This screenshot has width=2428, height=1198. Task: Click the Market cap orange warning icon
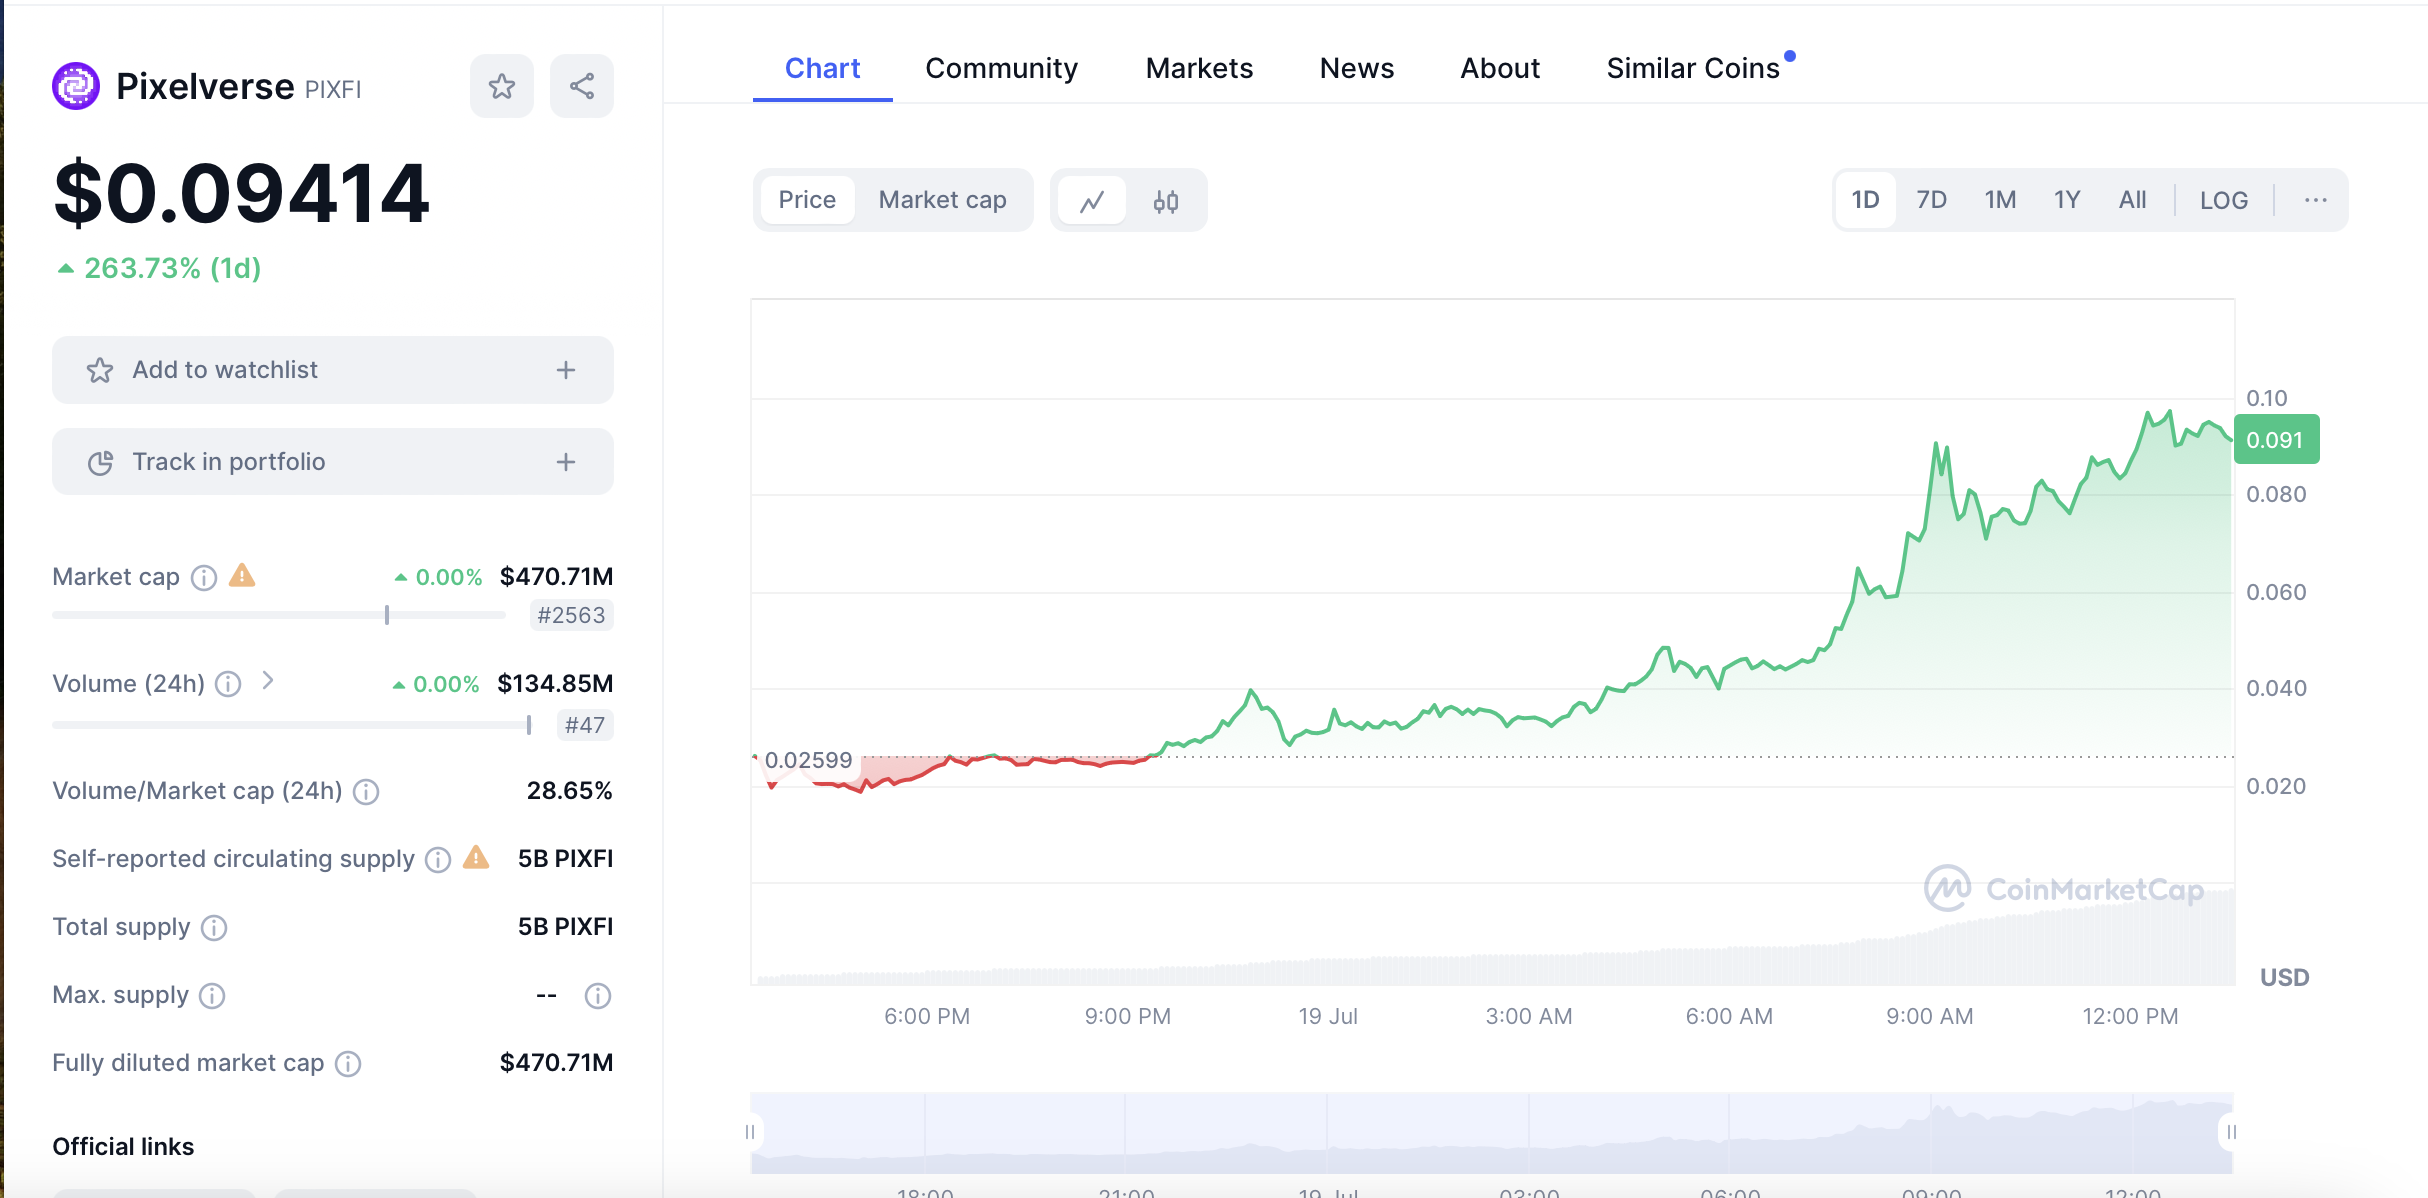242,576
